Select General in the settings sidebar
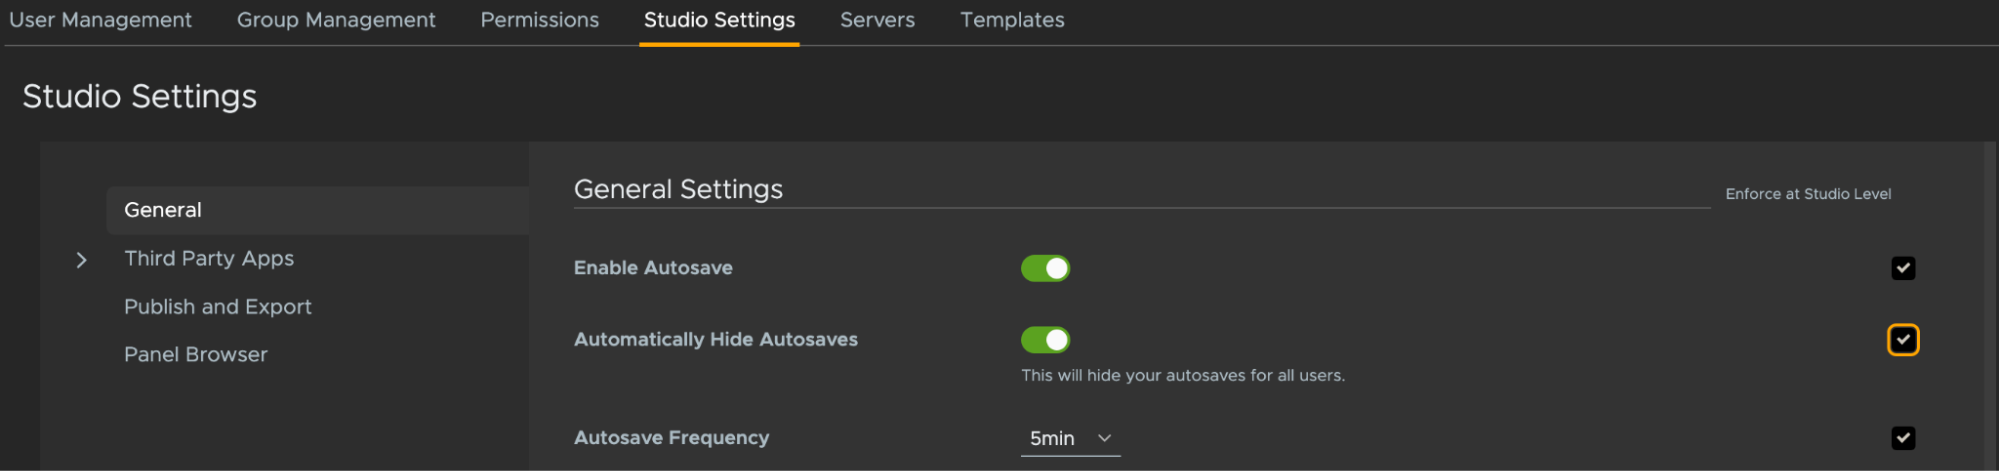 [317, 210]
